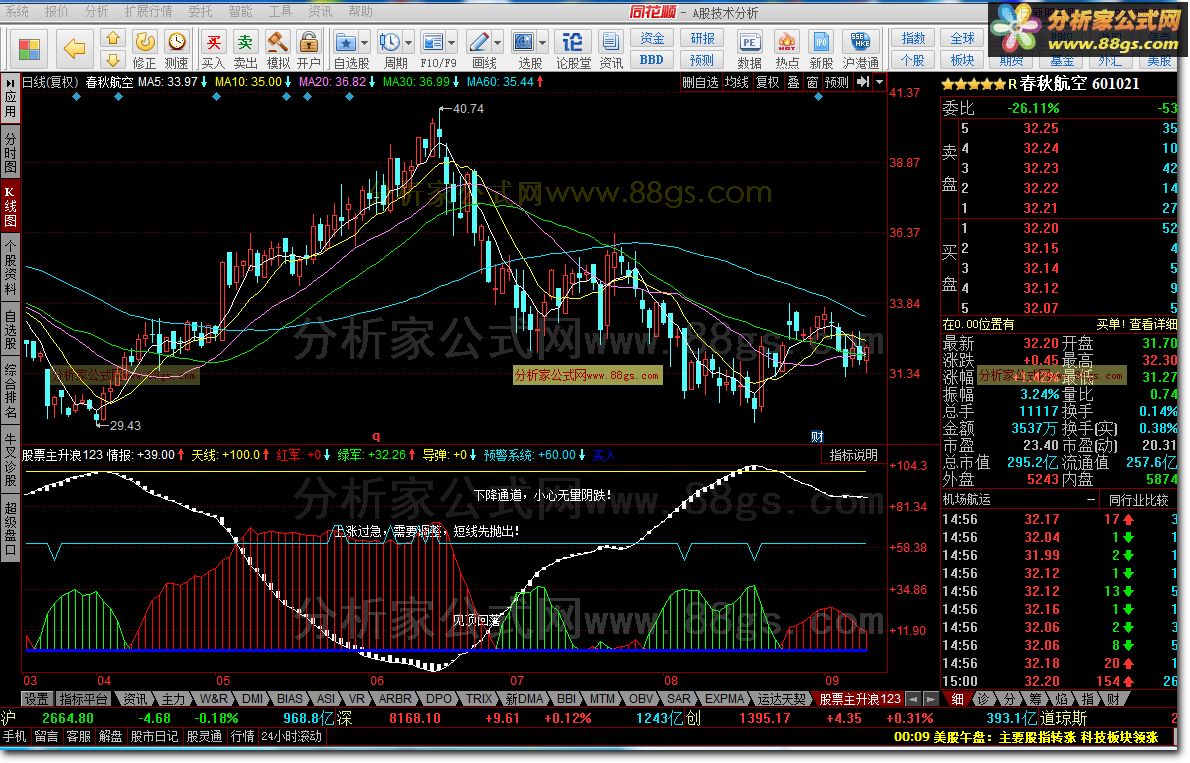Toggle 叠 overlay mode

click(x=793, y=82)
